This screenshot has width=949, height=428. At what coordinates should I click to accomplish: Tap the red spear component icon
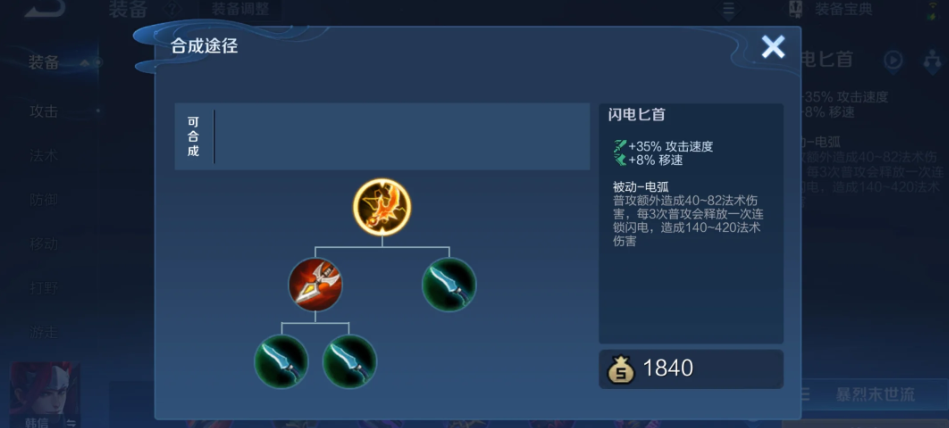(x=315, y=285)
